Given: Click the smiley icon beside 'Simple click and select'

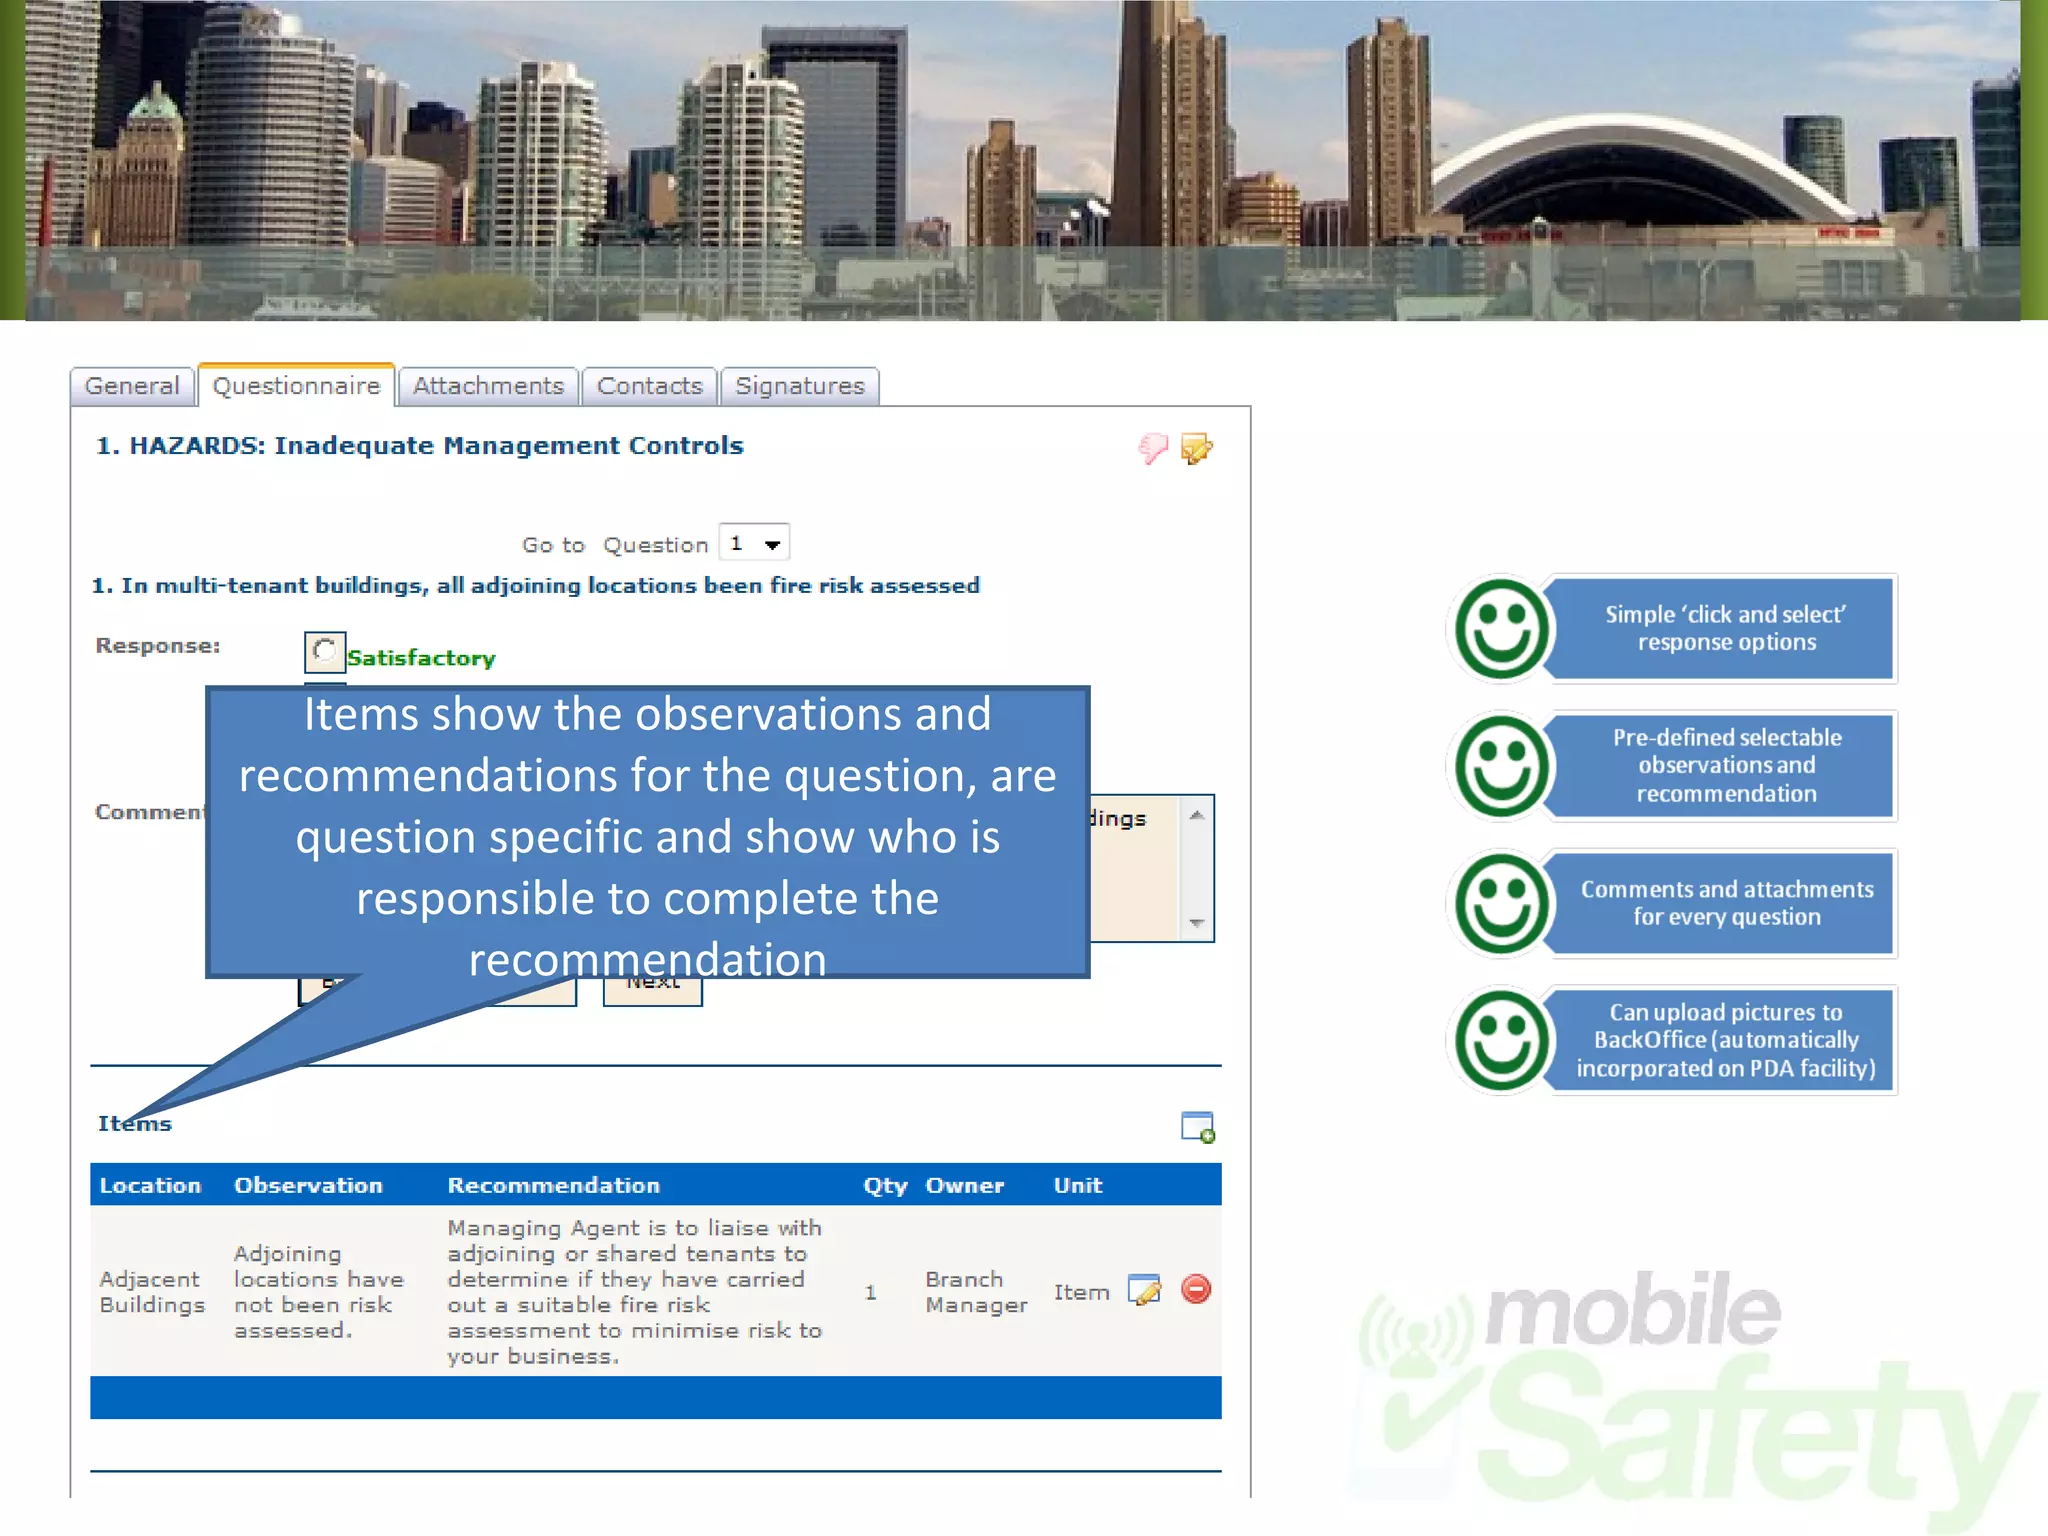Looking at the screenshot, I should (x=1501, y=629).
